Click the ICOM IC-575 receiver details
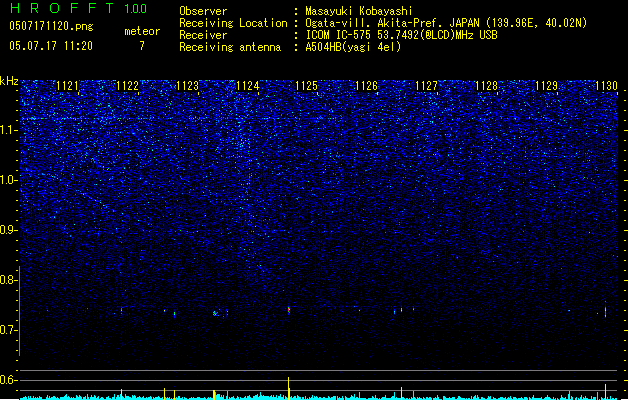Viewport: 629px width, 400px height. click(x=402, y=35)
